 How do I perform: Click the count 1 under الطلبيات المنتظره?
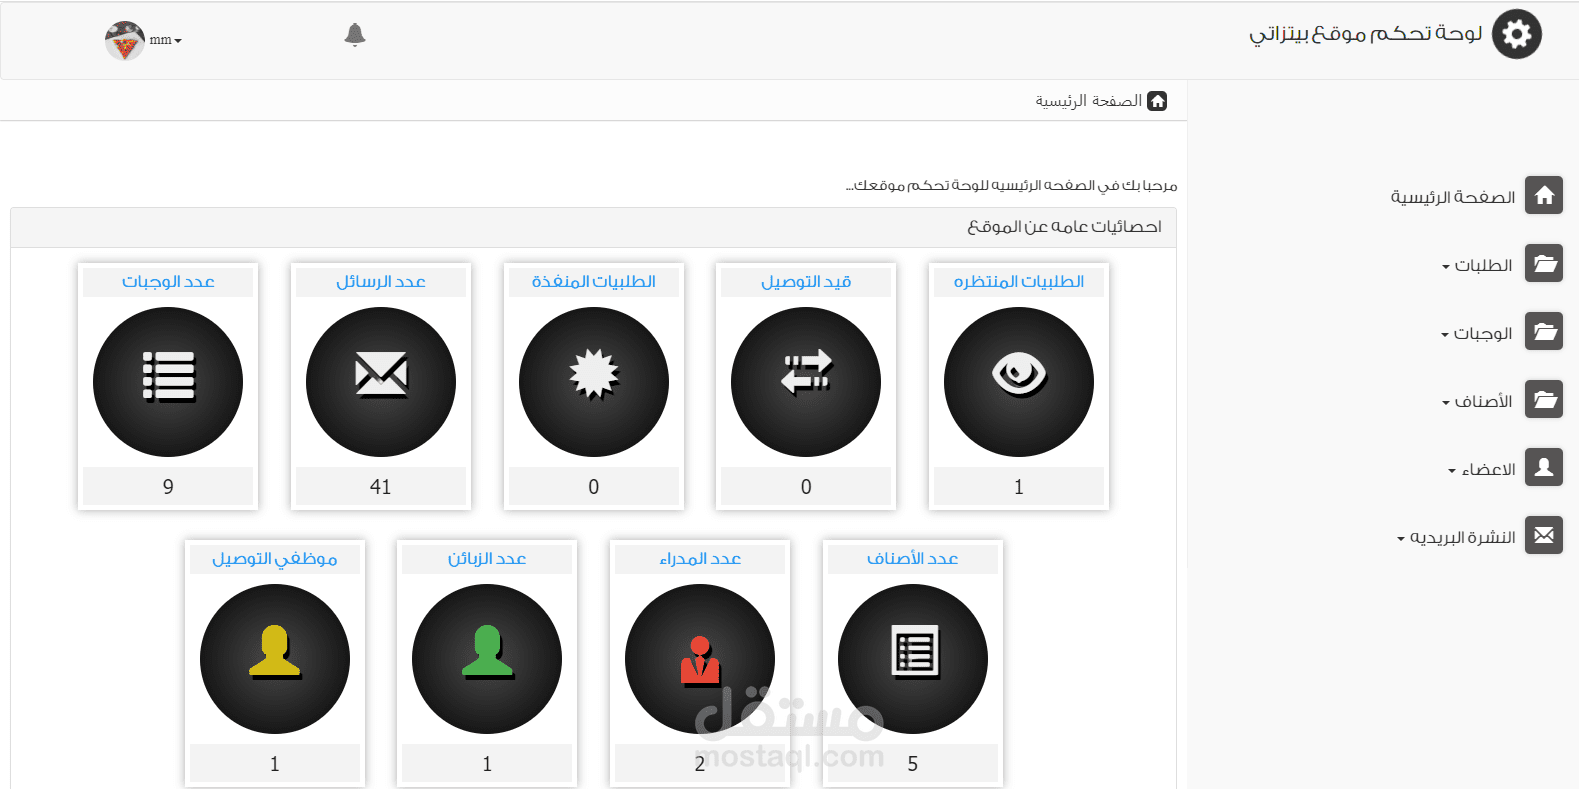pyautogui.click(x=1019, y=486)
